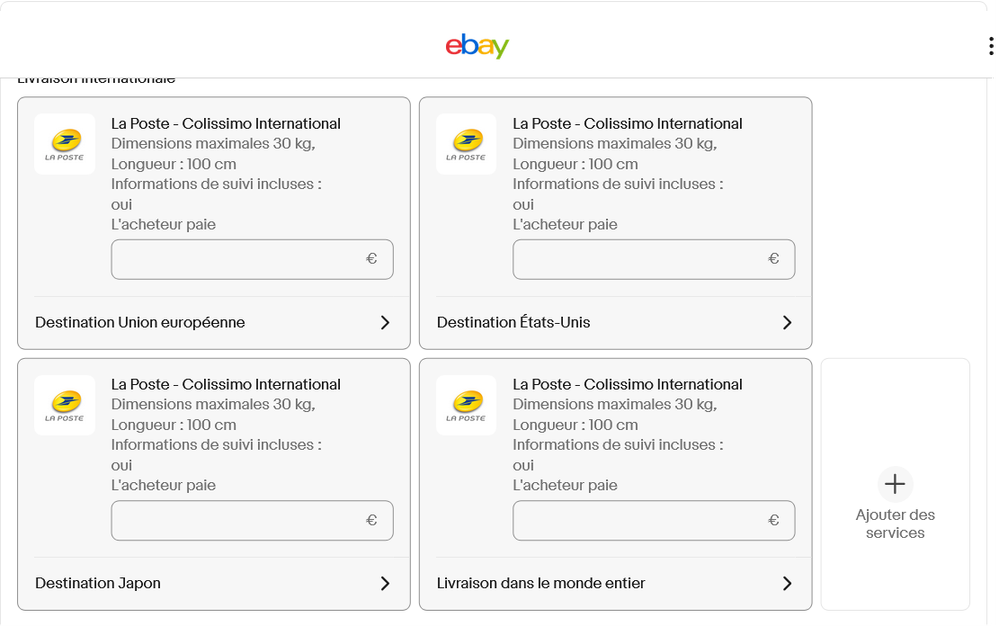Select Destination États-Unis text
Image resolution: width=999 pixels, height=628 pixels.
pyautogui.click(x=514, y=322)
